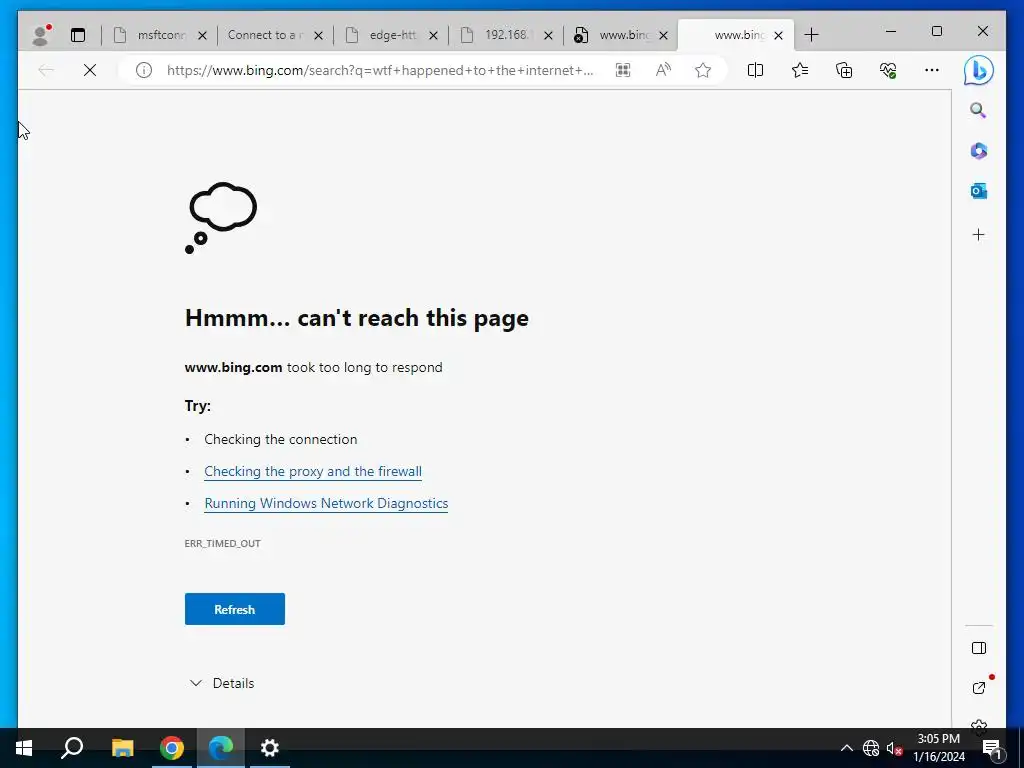Add this page to favorites star
The image size is (1024, 768).
pos(703,70)
